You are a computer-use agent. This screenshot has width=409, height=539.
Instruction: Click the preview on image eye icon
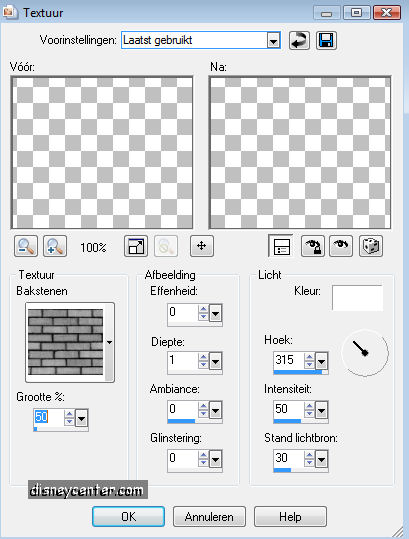(x=341, y=246)
